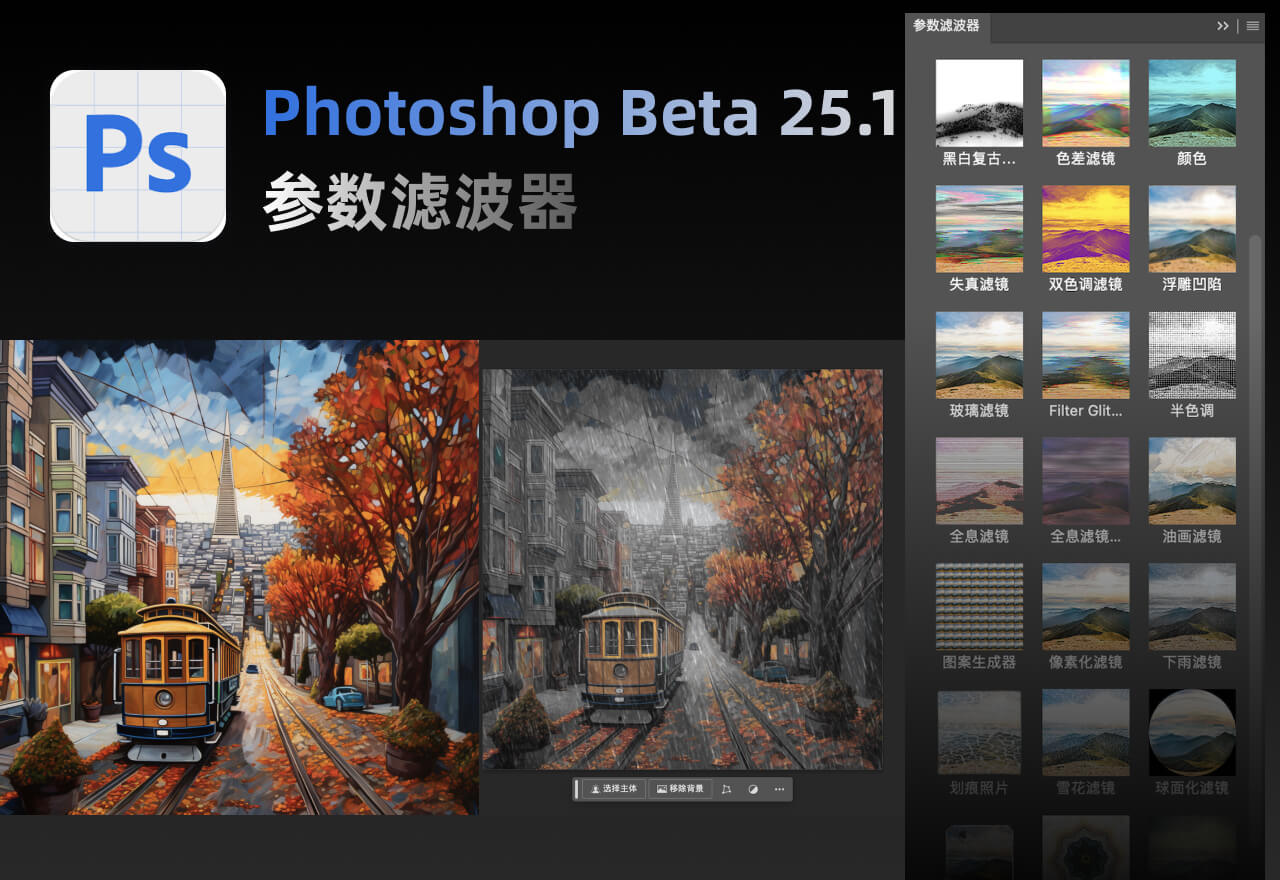
Task: Apply the 半色调 halftone filter icon
Action: [x=1192, y=355]
